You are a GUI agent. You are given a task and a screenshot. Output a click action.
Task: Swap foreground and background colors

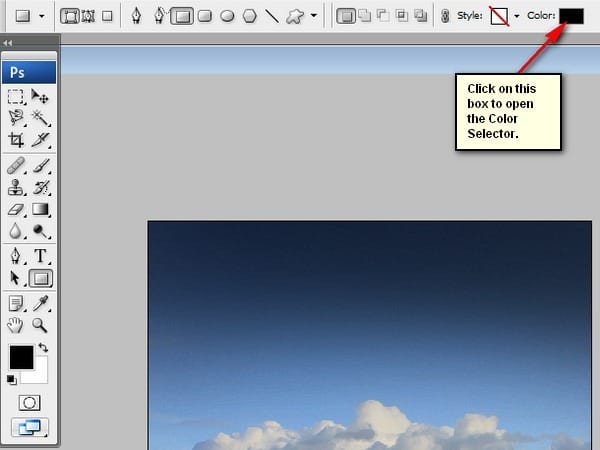(x=43, y=347)
